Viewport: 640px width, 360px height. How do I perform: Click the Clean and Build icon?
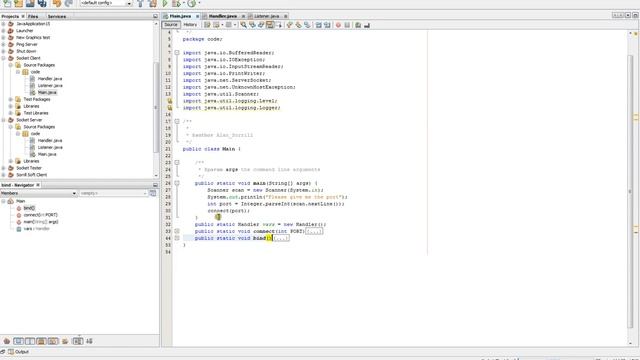(153, 3)
